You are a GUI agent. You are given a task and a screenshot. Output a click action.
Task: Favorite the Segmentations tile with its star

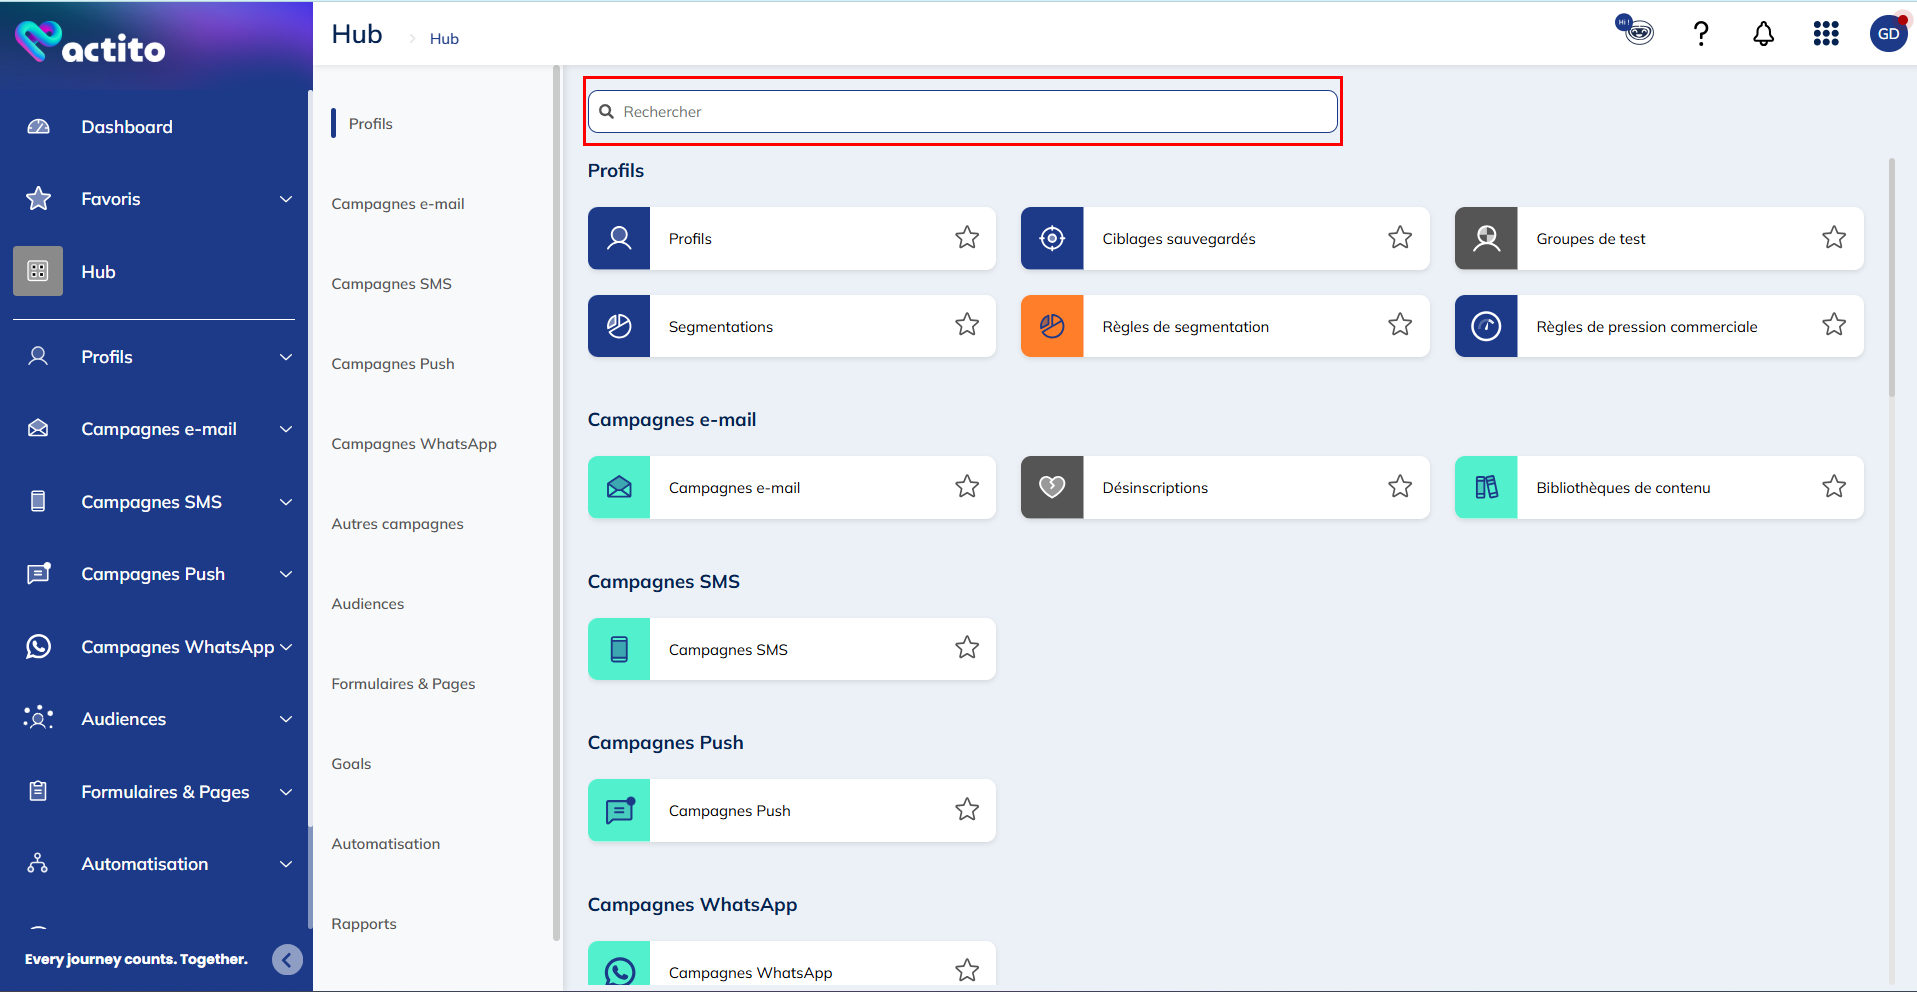pos(966,325)
